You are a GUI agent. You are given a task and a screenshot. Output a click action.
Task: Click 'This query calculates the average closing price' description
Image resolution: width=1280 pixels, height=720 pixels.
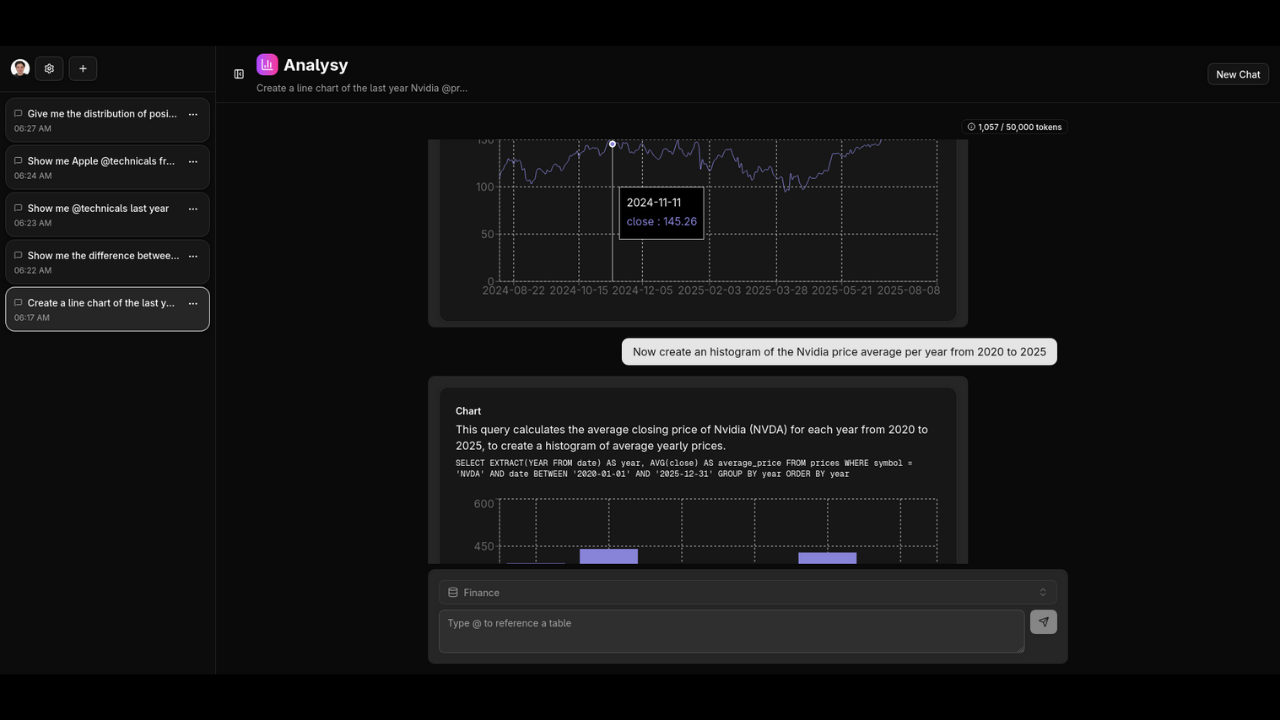(x=692, y=437)
